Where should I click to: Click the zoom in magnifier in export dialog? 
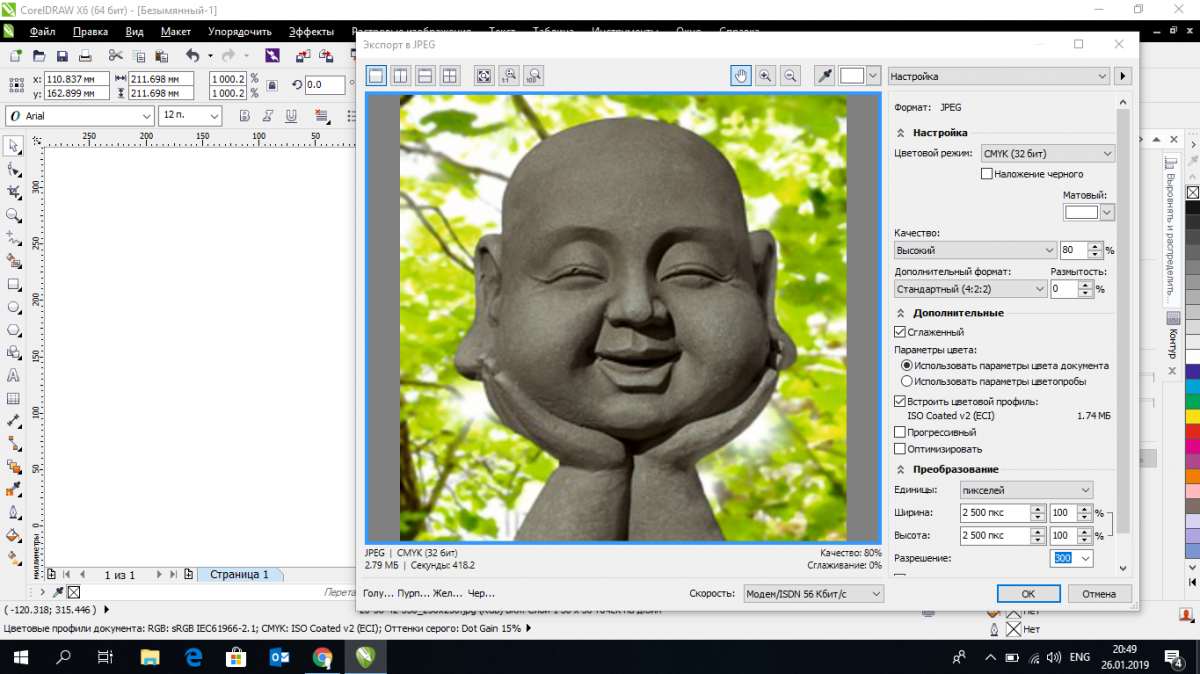click(766, 76)
